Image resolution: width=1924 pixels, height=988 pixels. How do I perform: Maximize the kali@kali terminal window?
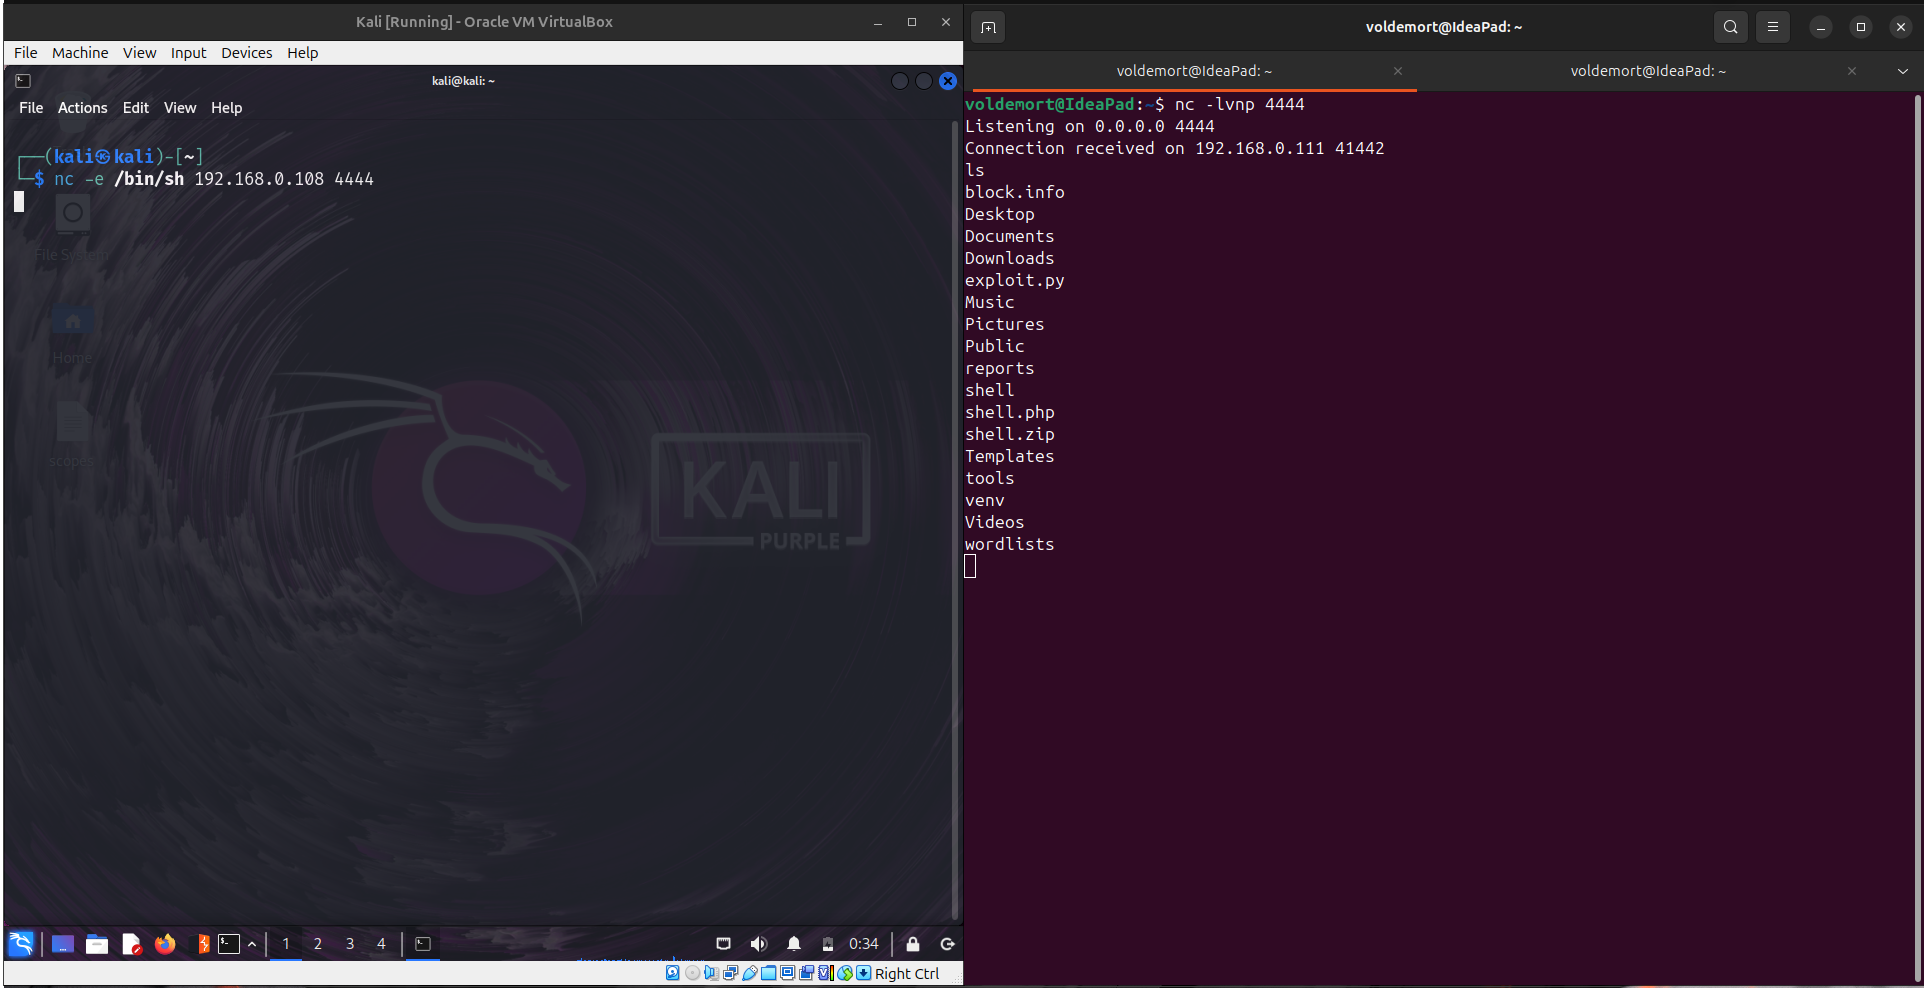924,81
